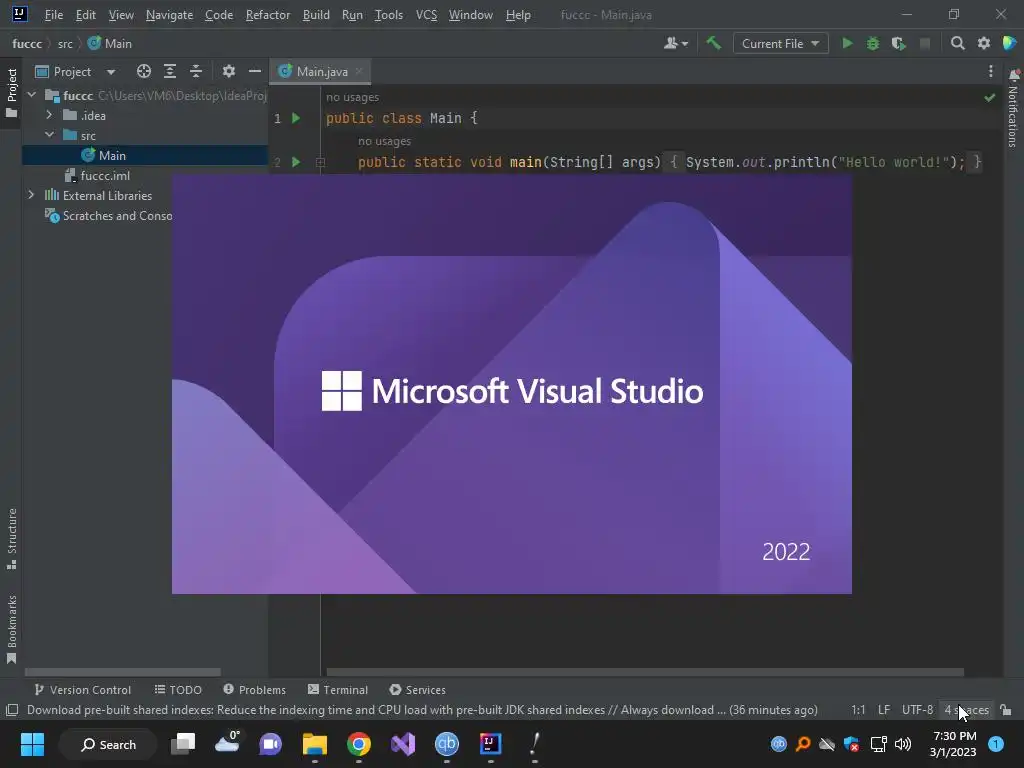Open Current File run configuration dropdown
Image resolution: width=1024 pixels, height=768 pixels.
pyautogui.click(x=780, y=43)
